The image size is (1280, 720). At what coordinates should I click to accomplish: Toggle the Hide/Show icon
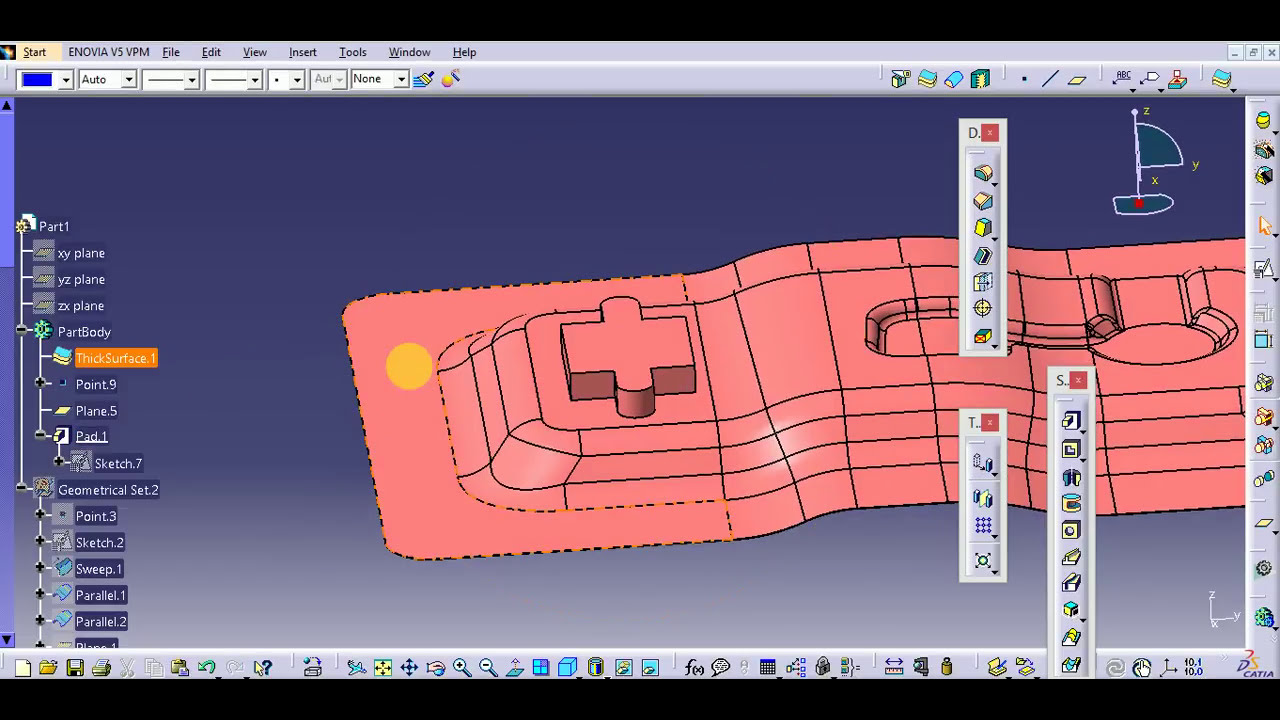tap(624, 668)
